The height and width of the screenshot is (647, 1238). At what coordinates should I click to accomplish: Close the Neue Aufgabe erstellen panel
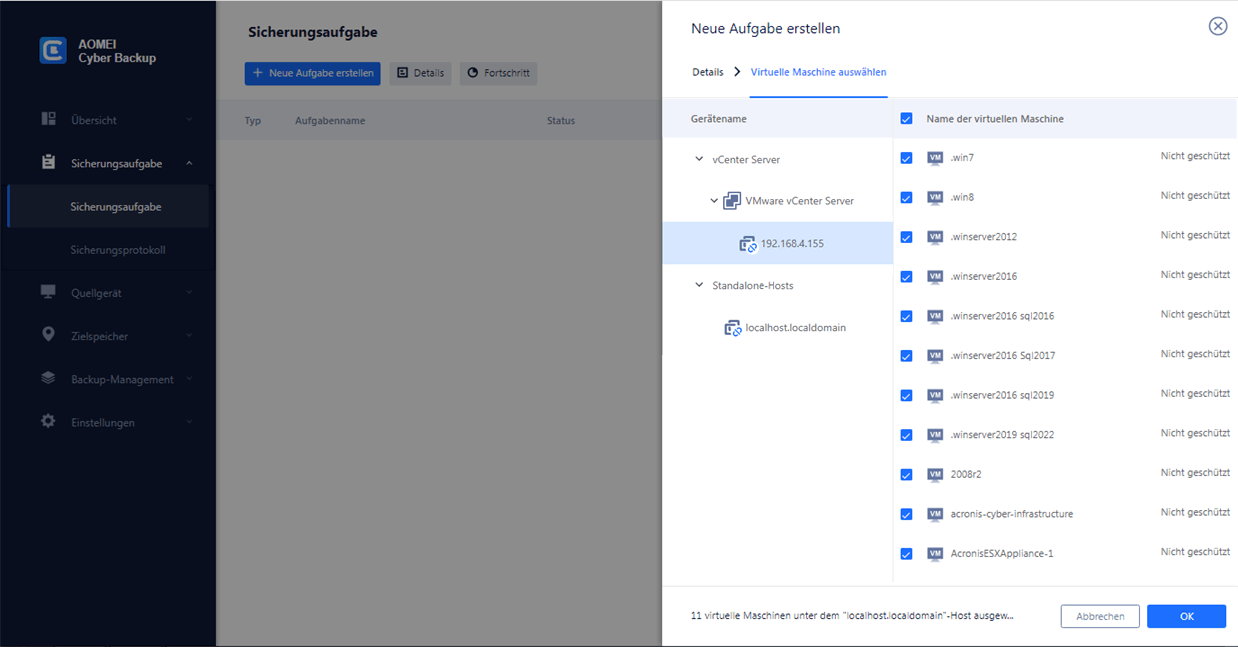(1217, 27)
